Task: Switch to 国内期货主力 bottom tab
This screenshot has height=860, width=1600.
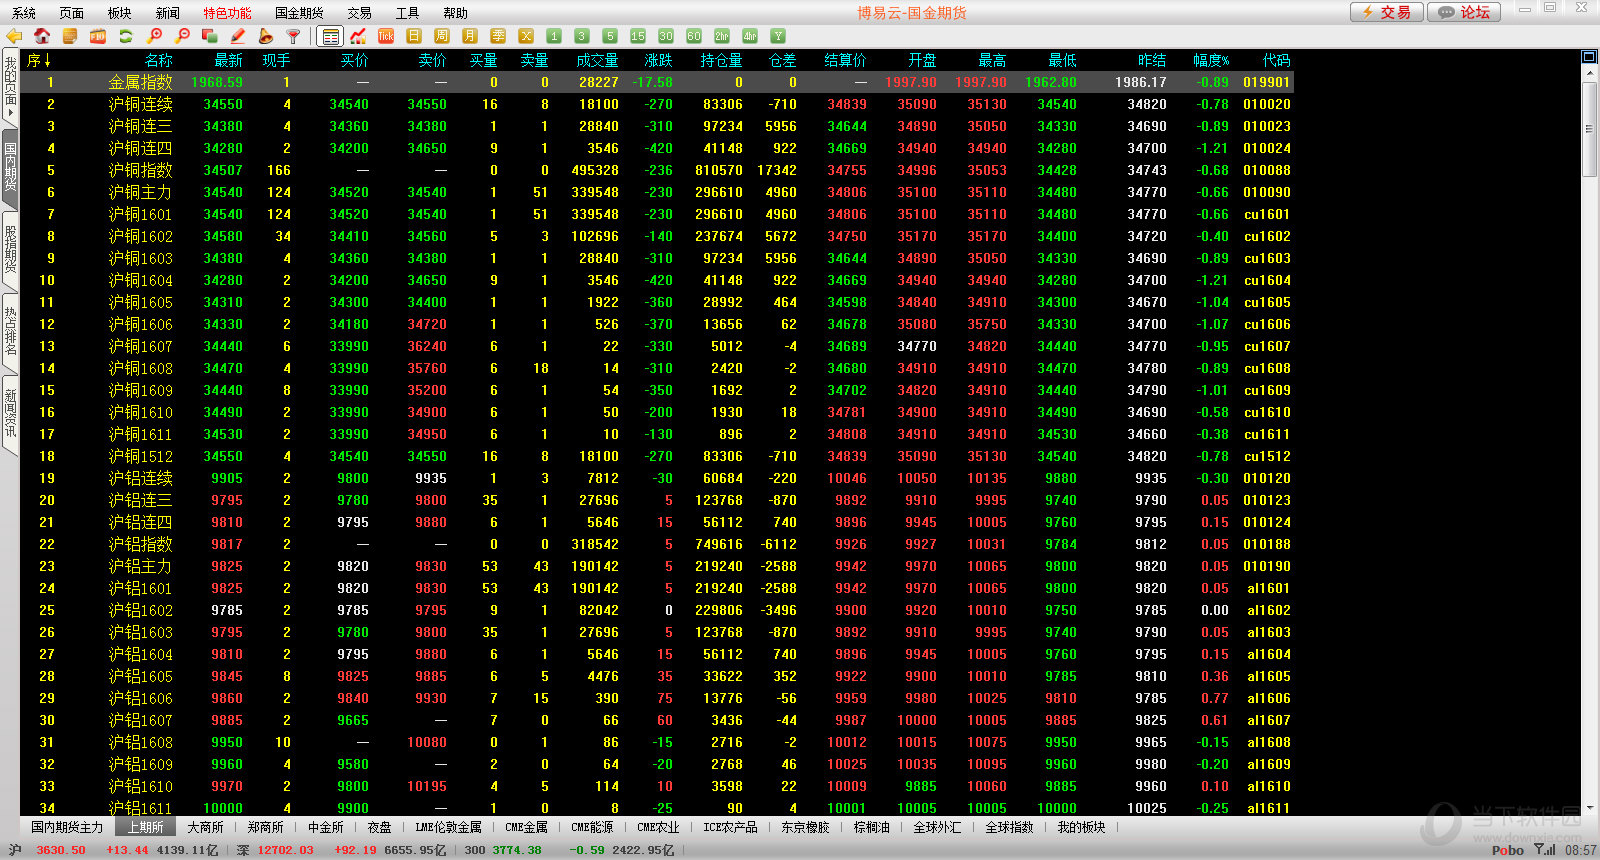Action: click(x=67, y=827)
